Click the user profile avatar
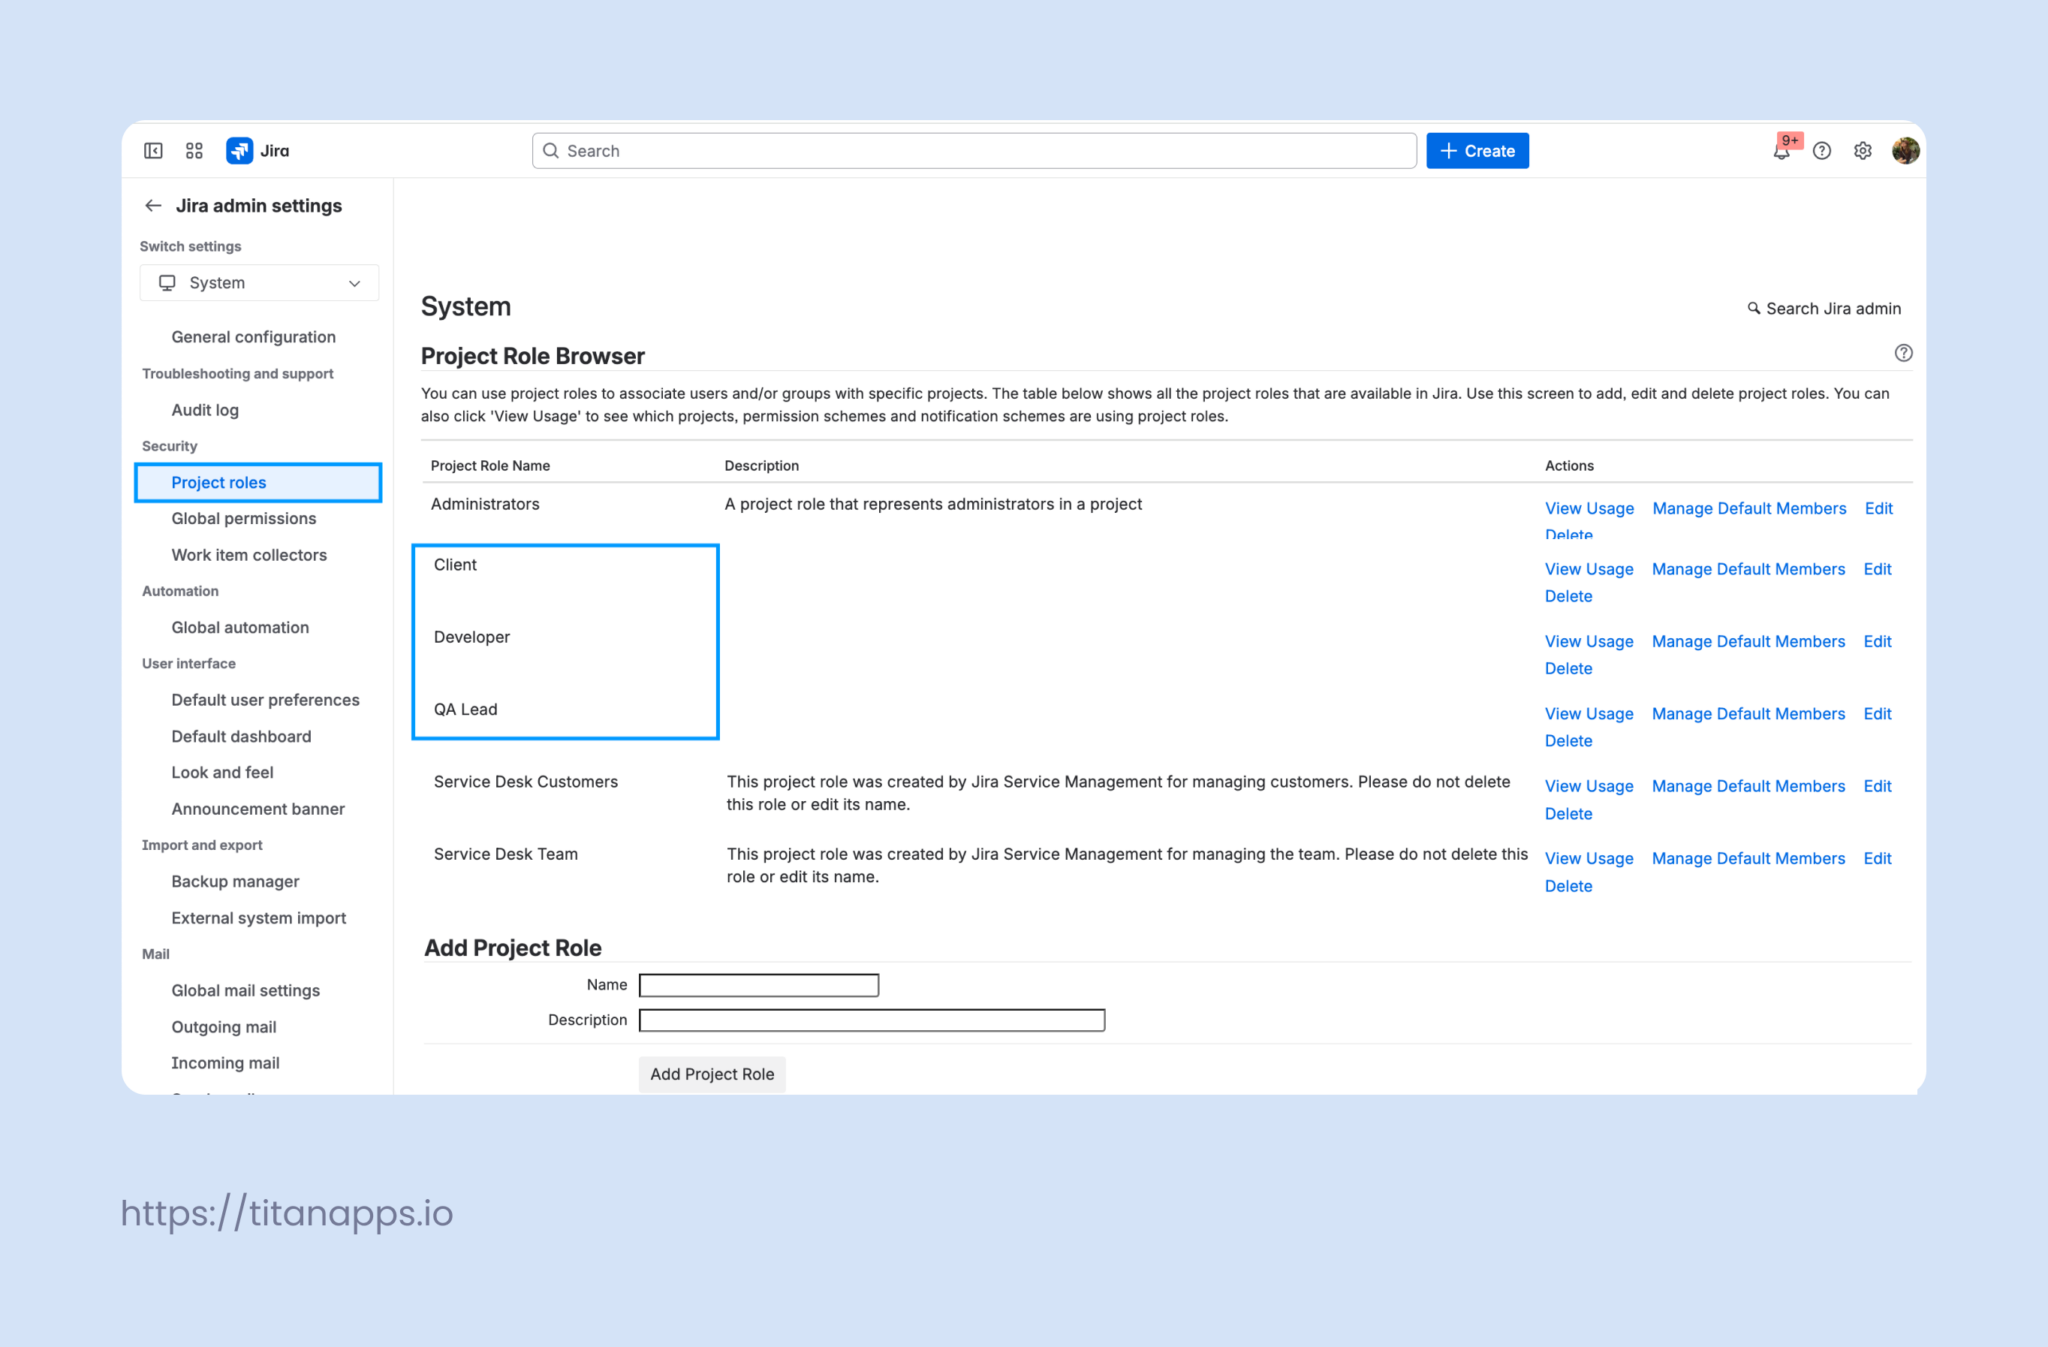Screen dimensions: 2048x1347 pyautogui.click(x=1905, y=150)
